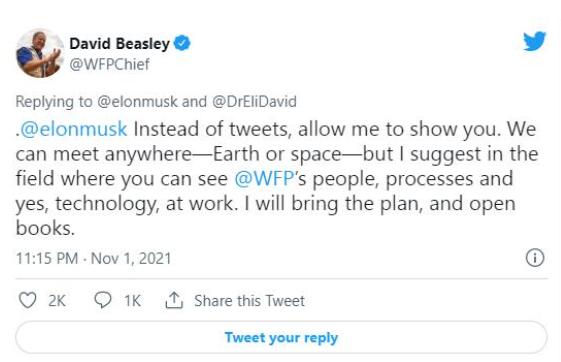Click the word 'books.' ending the tweet
The height and width of the screenshot is (362, 561).
[45, 228]
